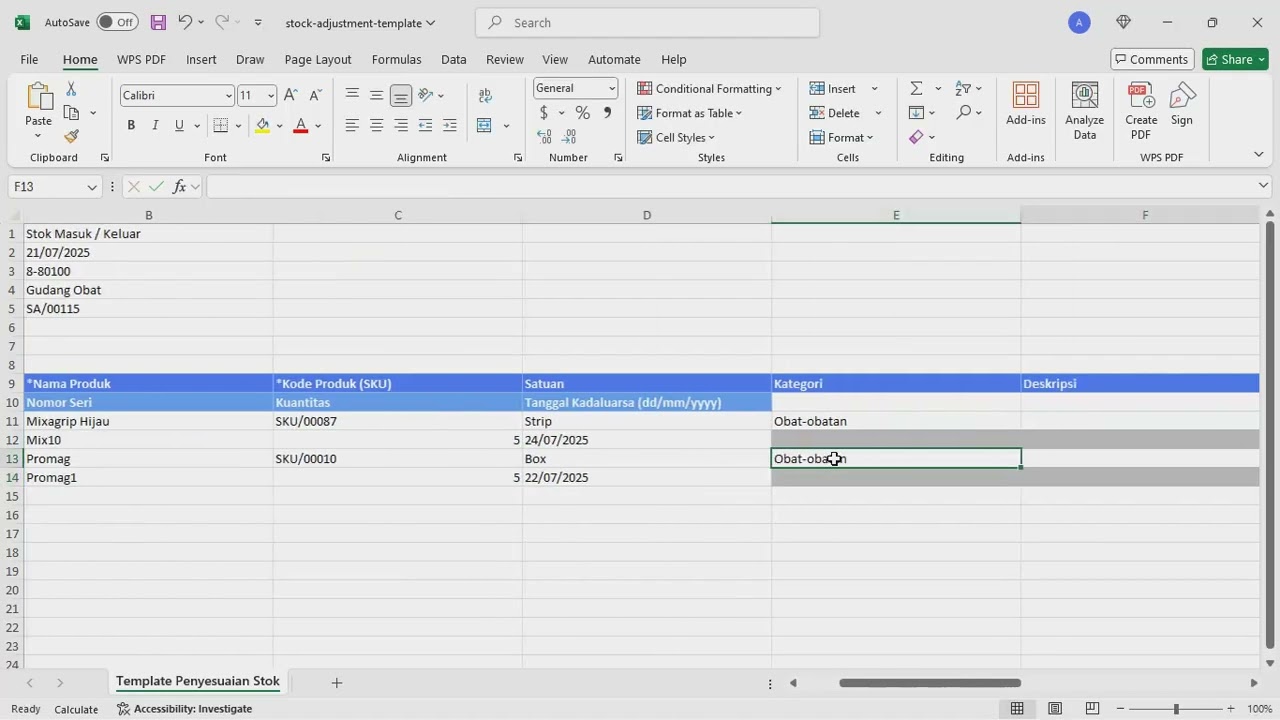Click the Sign icon in WPS PDF group
This screenshot has width=1280, height=720.
(x=1182, y=104)
